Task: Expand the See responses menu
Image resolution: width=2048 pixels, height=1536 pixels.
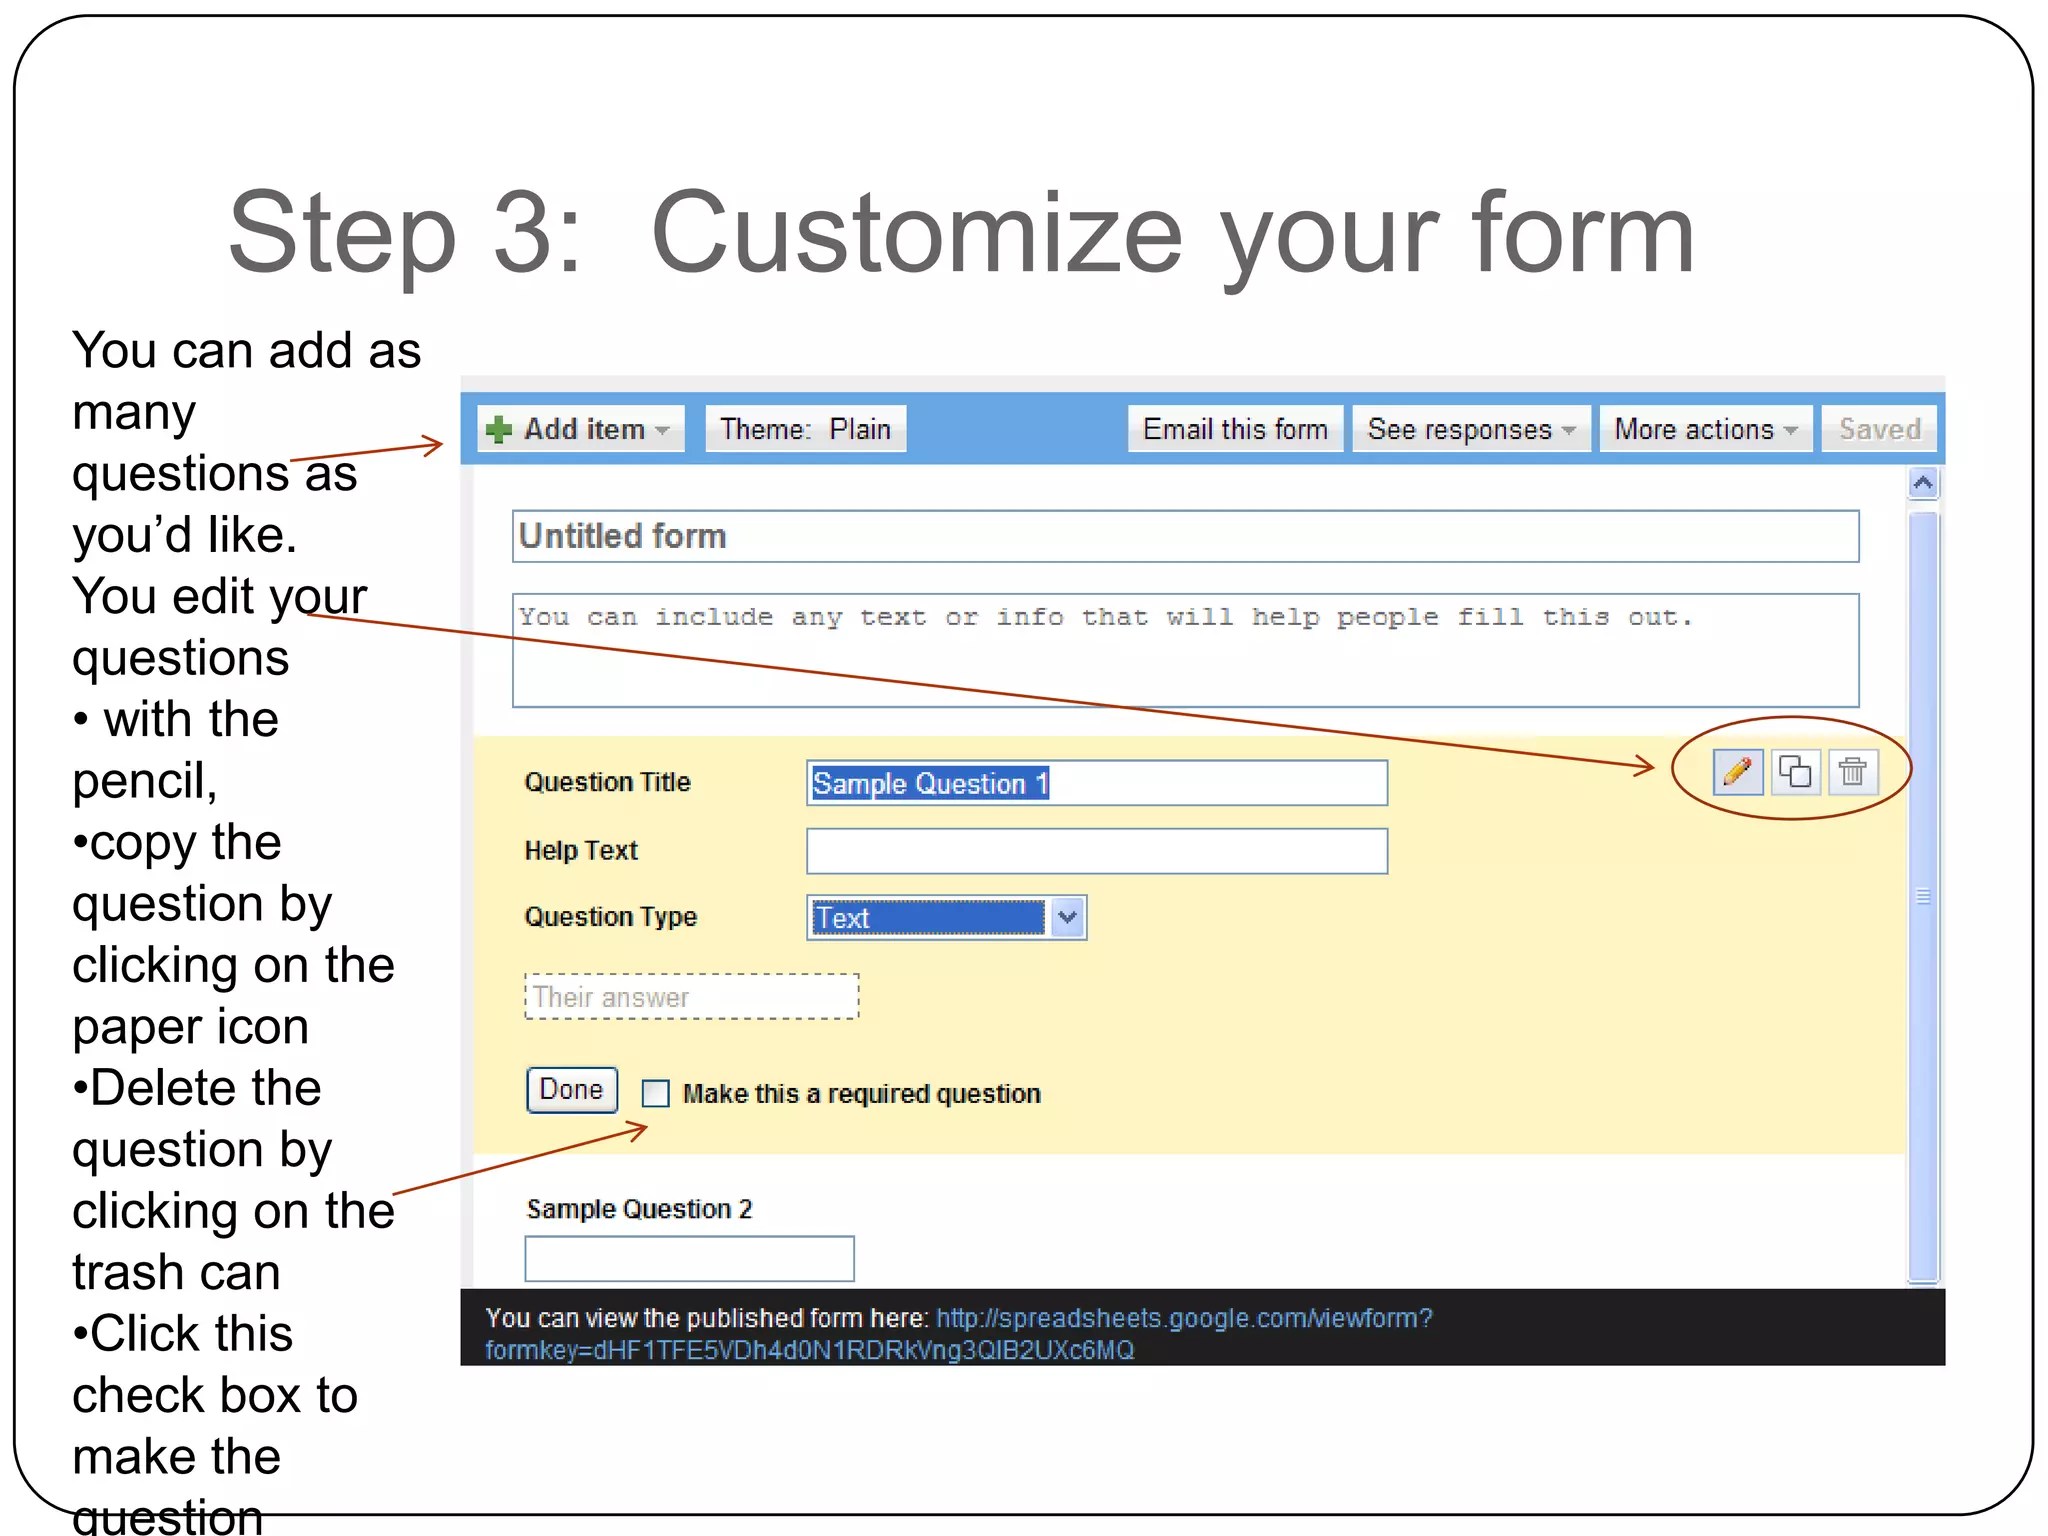Action: (1470, 430)
